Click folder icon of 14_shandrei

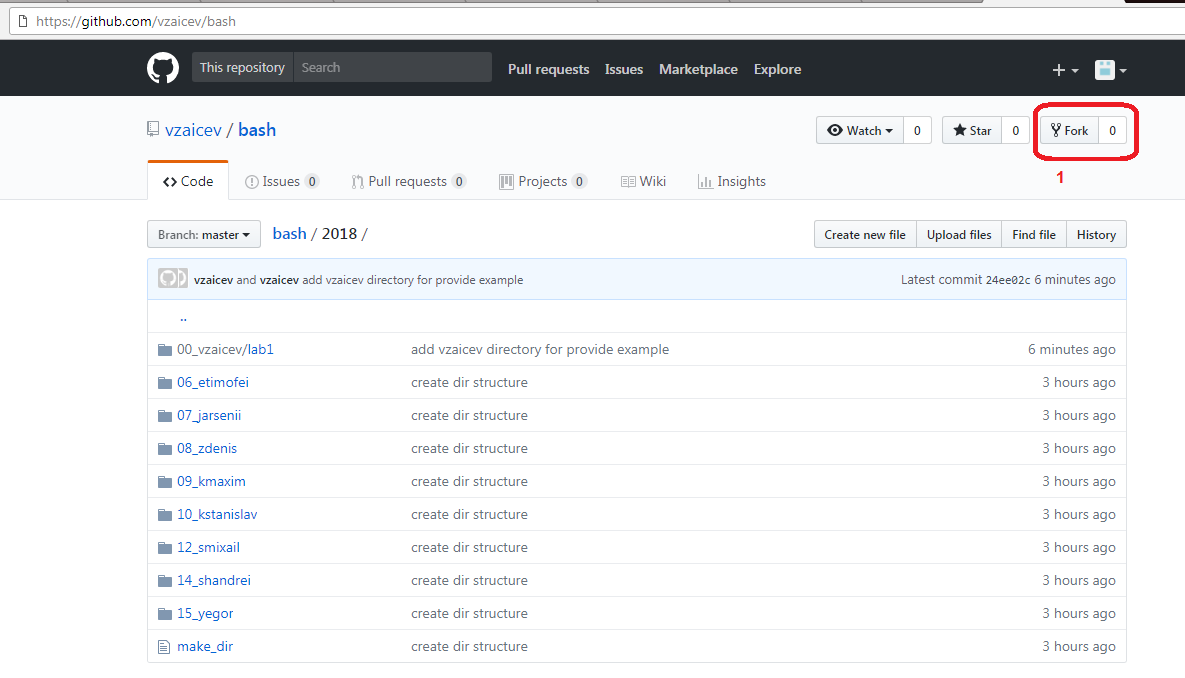click(165, 580)
